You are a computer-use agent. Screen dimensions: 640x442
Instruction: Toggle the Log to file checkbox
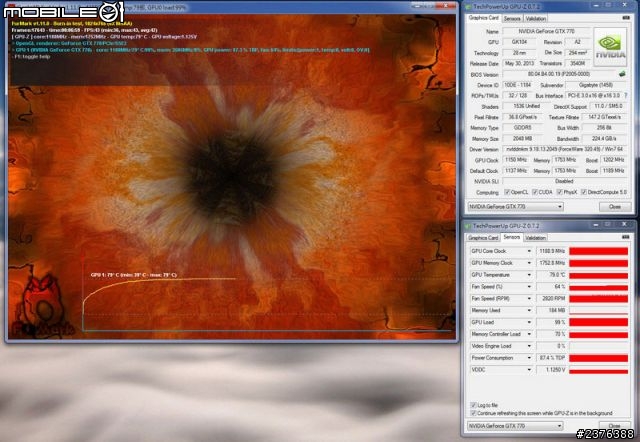[473, 405]
